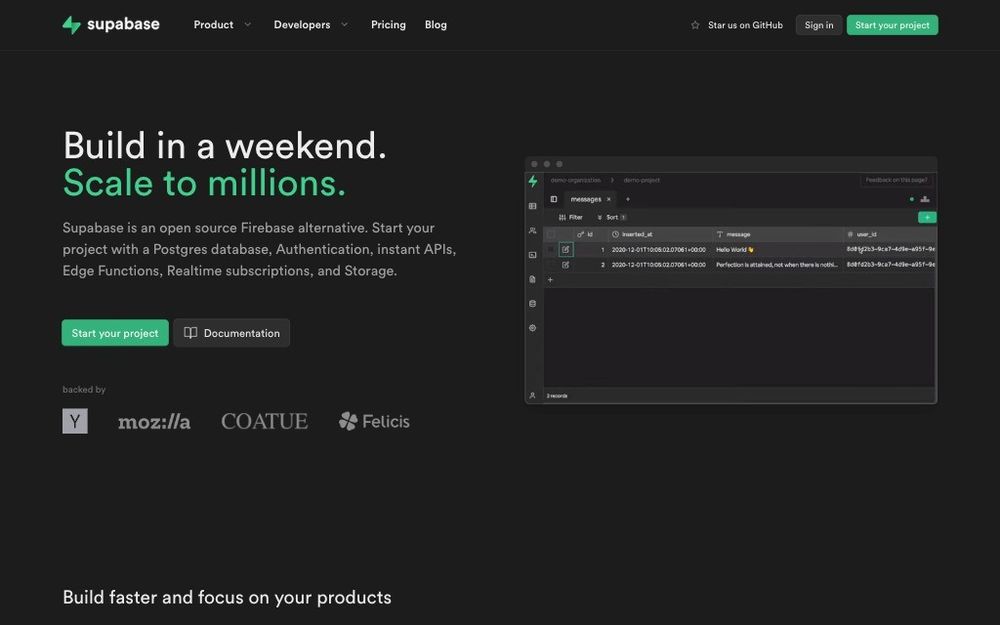Click the Felicis logo
The image size is (1000, 625).
[374, 421]
